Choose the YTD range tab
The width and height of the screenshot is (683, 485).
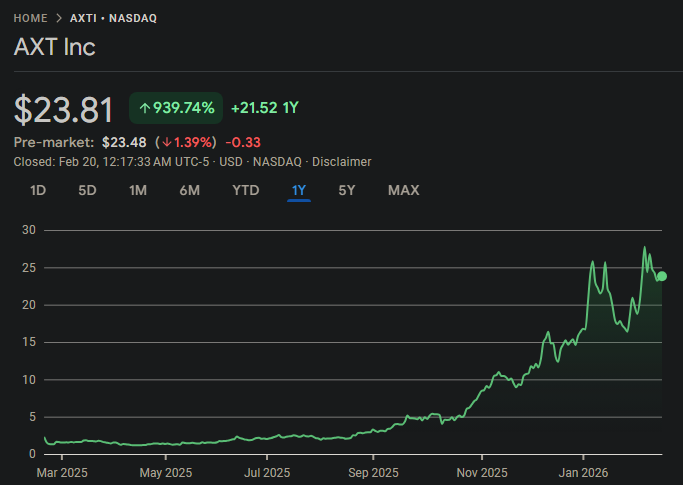pos(246,190)
